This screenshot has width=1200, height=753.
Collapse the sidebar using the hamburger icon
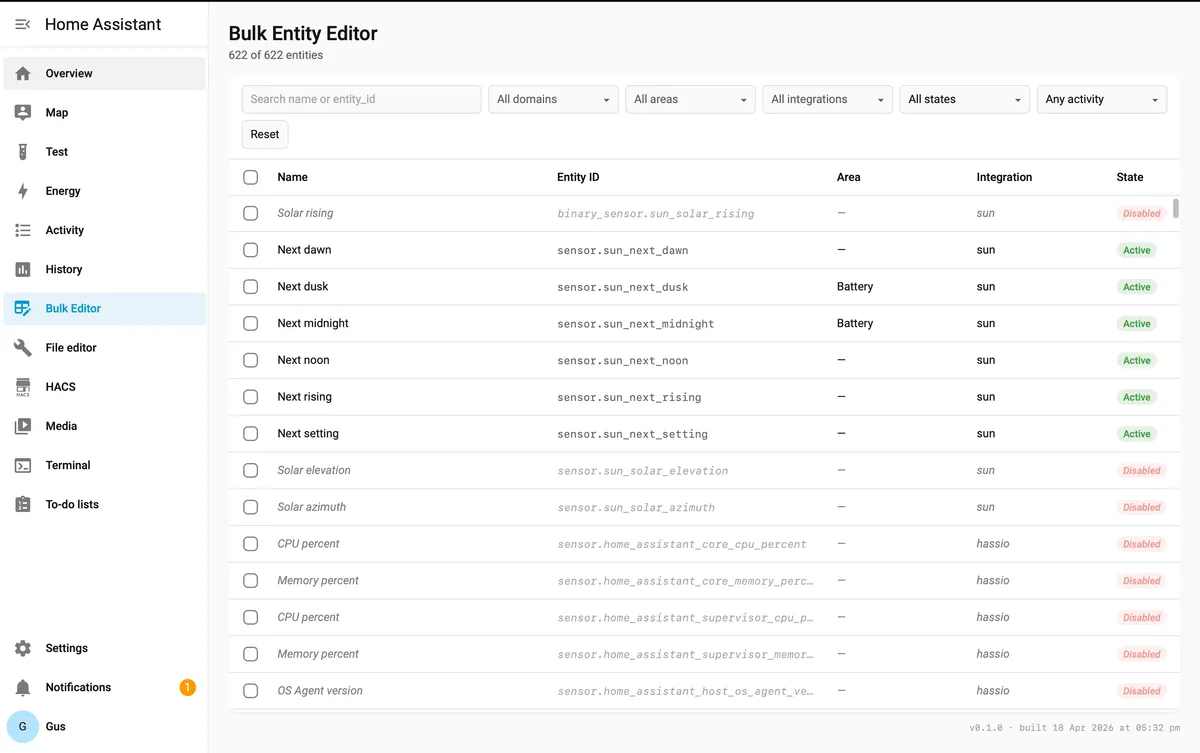click(x=23, y=24)
